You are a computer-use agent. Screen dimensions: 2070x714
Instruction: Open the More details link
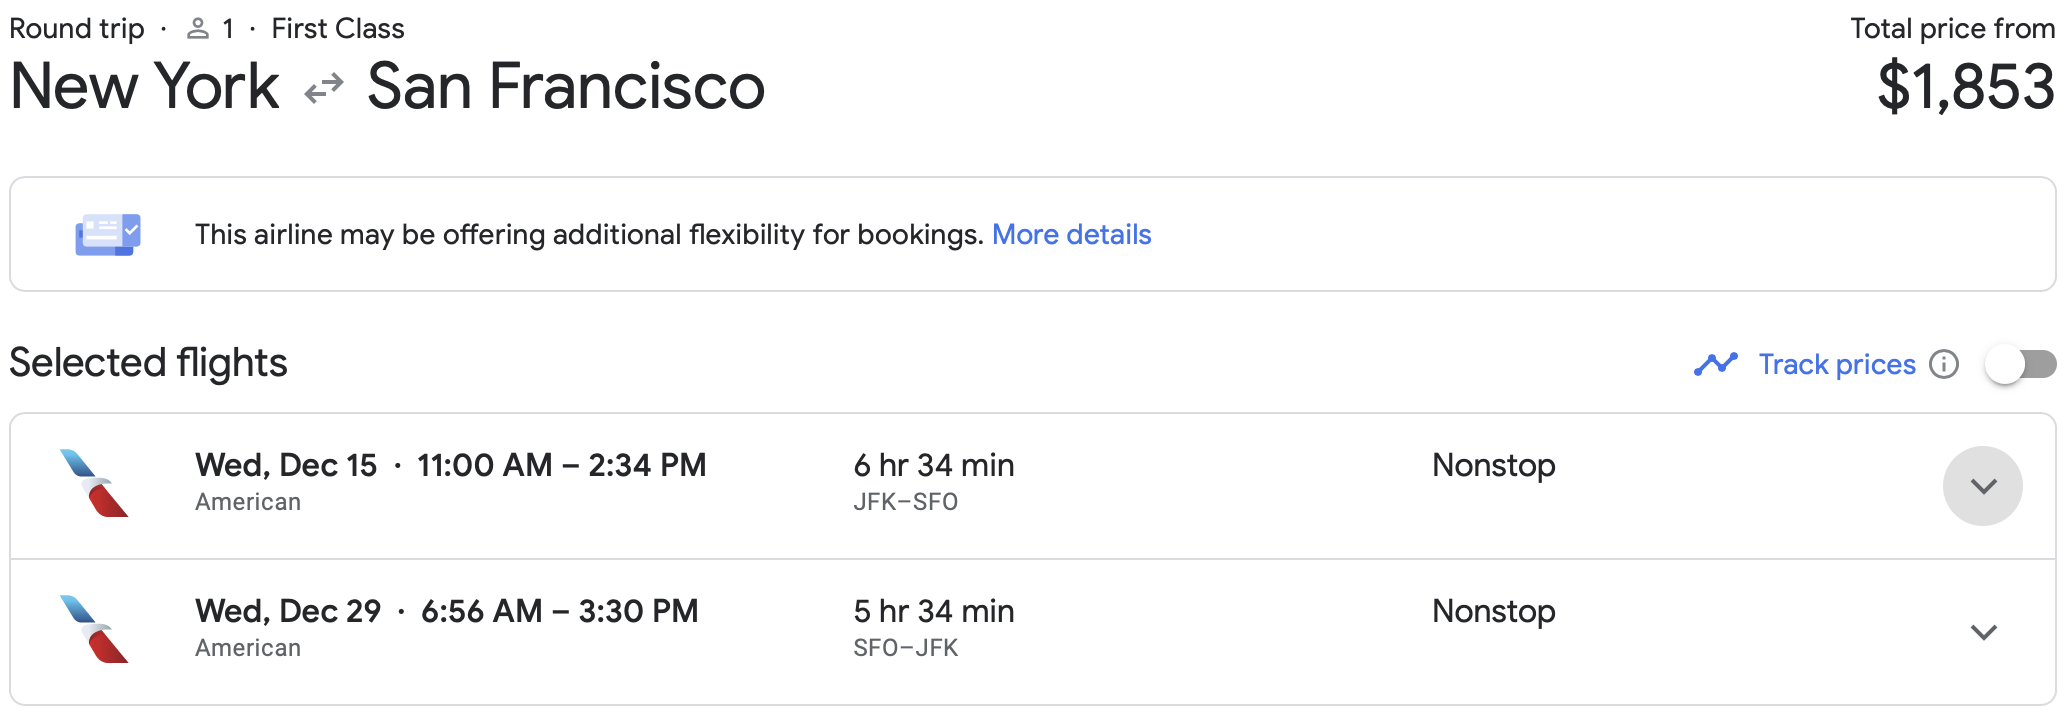coord(1071,234)
